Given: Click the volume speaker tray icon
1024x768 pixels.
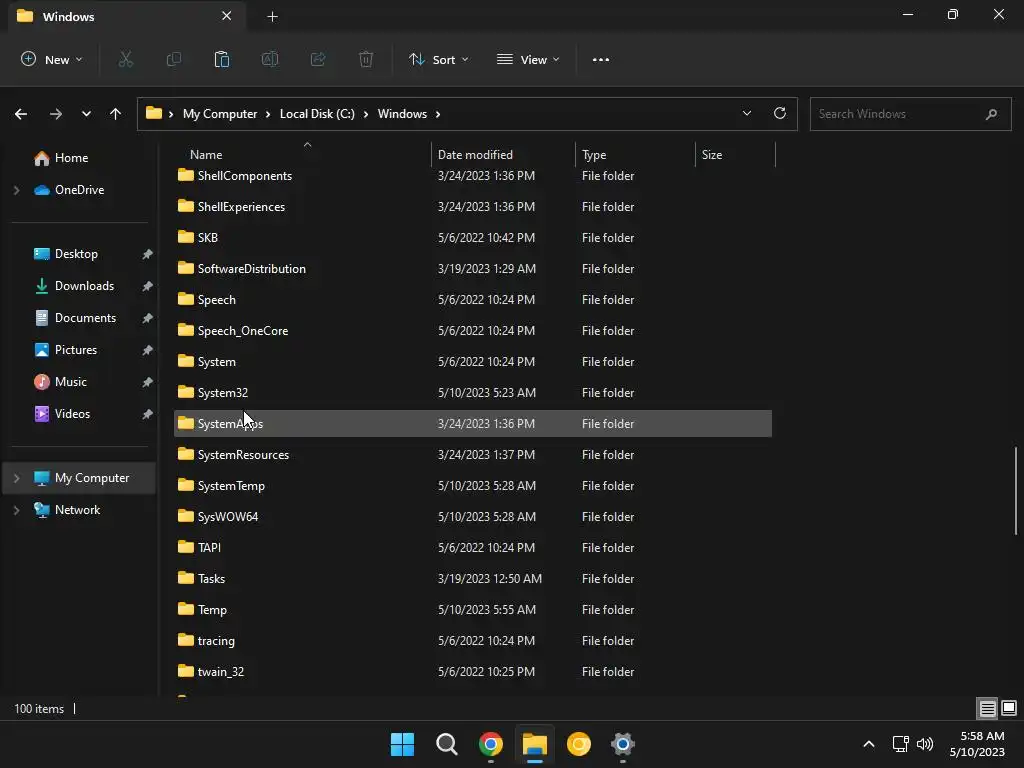Looking at the screenshot, I should (925, 744).
